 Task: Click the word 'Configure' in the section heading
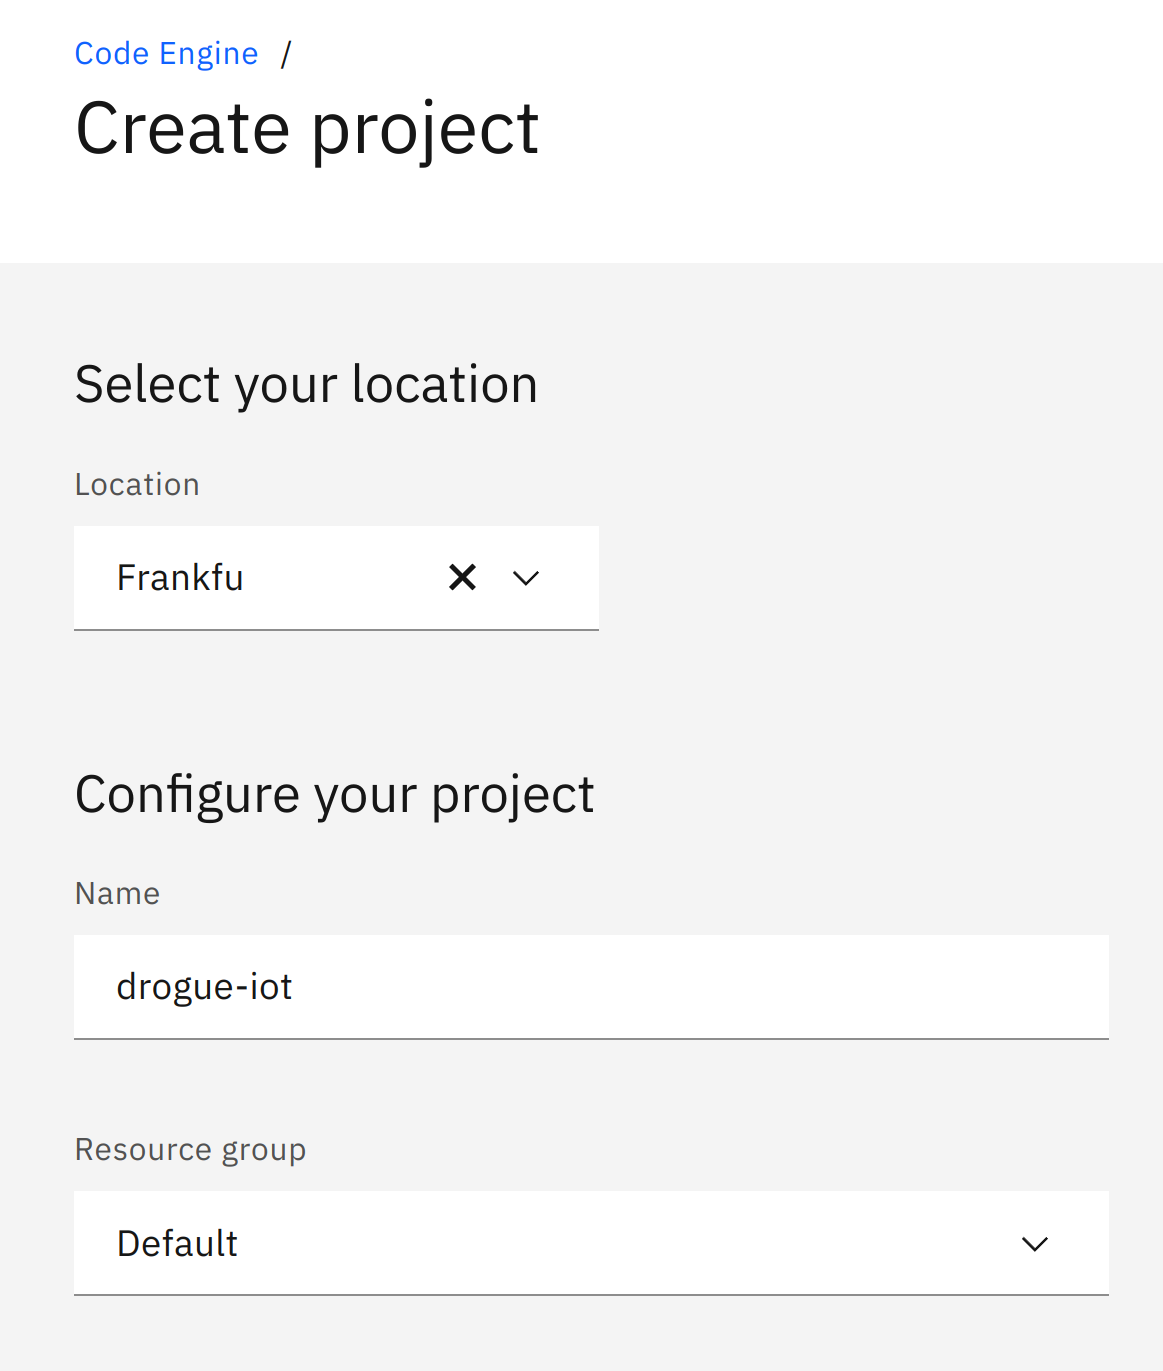(x=187, y=796)
